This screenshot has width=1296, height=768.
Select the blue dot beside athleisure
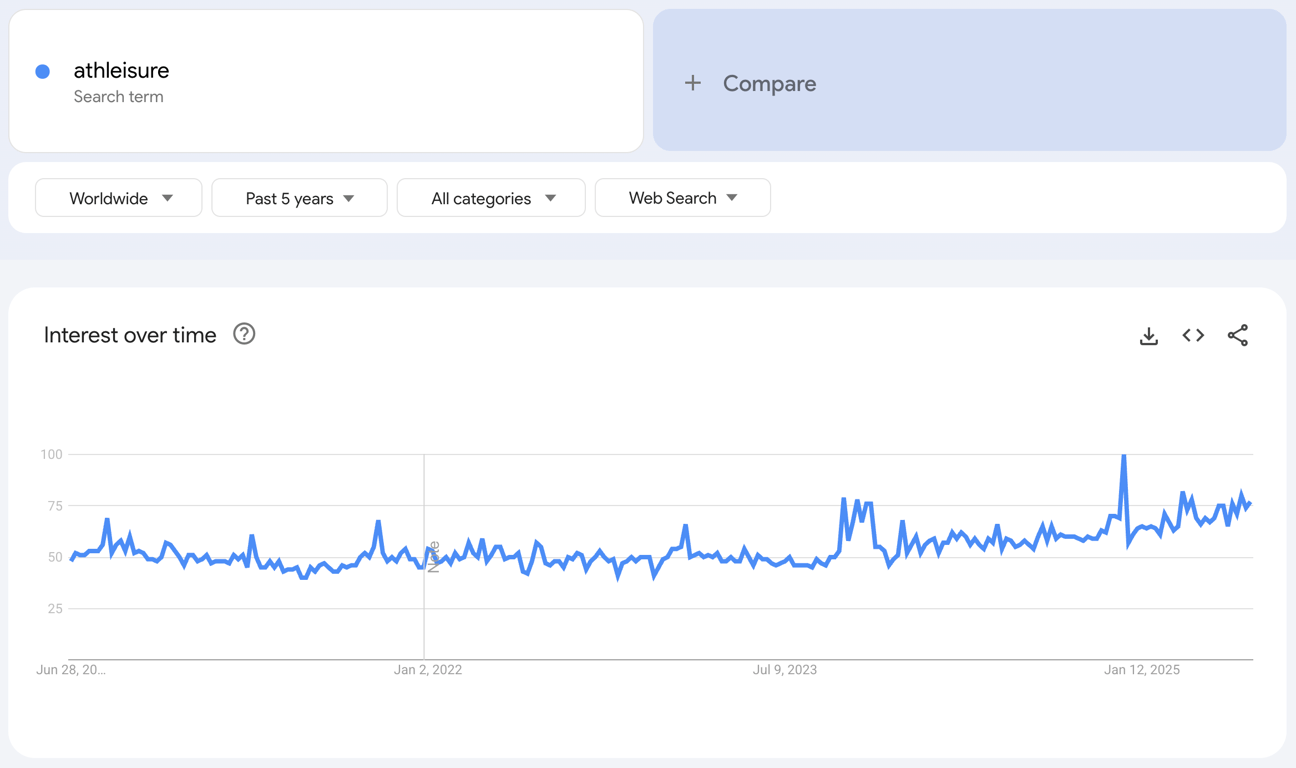click(x=42, y=71)
